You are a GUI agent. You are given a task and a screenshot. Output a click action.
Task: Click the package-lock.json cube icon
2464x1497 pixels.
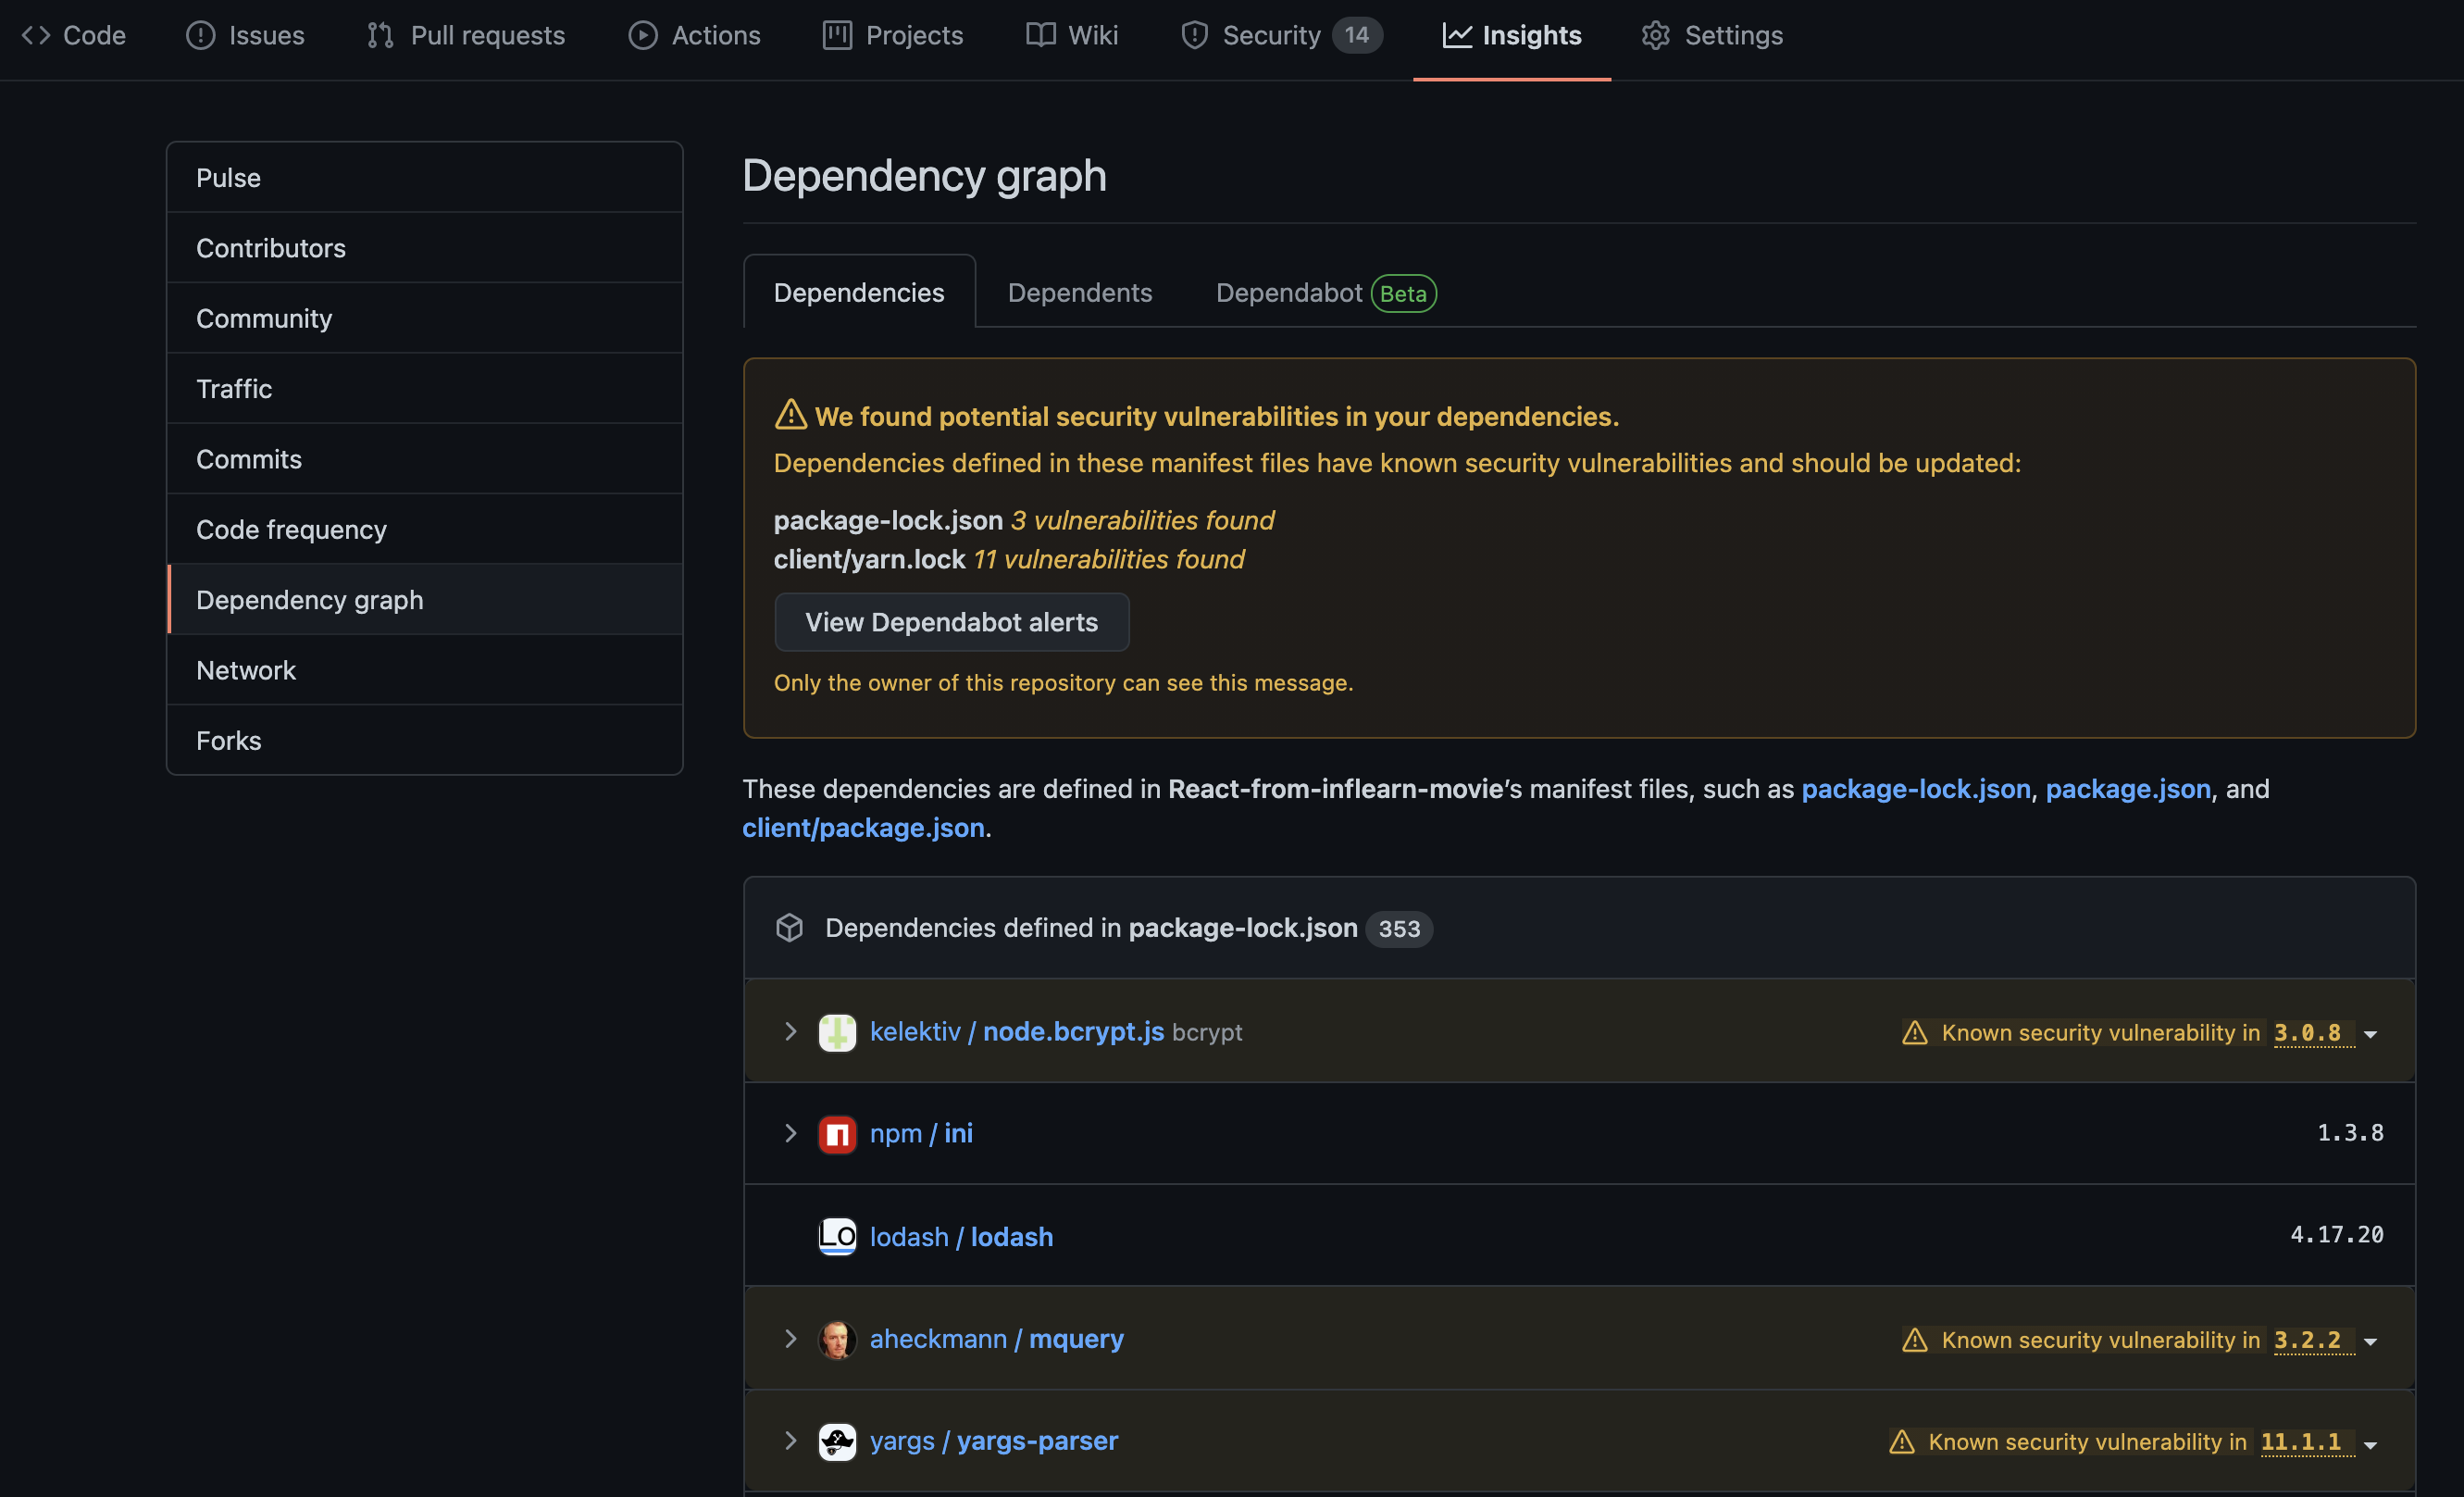coord(789,928)
